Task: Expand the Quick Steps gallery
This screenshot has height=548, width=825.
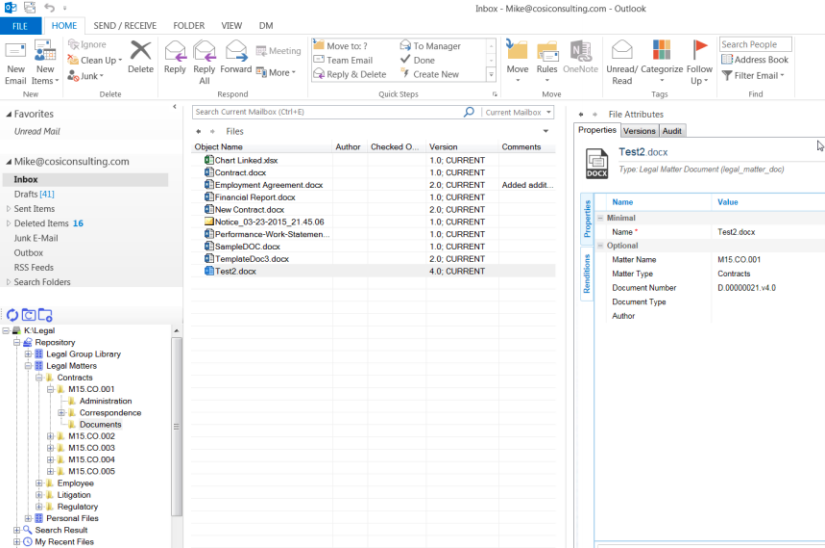Action: pos(491,75)
